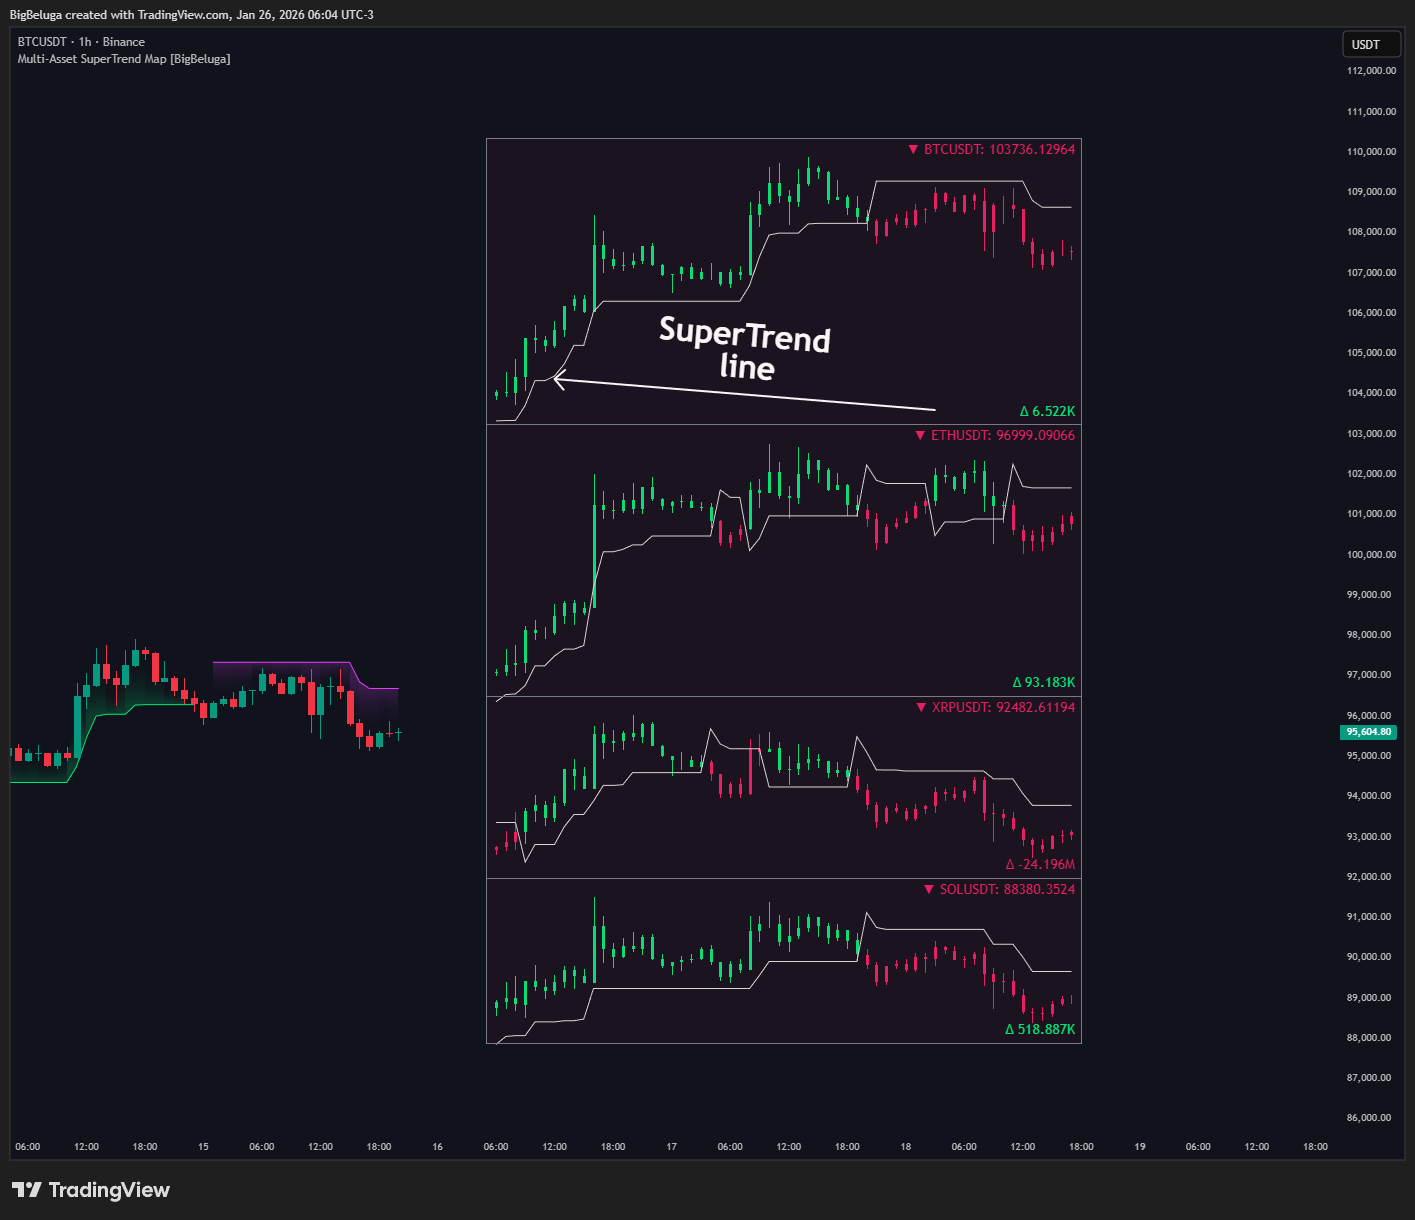
Task: Click the date label 16 on time axis
Action: 437,1147
